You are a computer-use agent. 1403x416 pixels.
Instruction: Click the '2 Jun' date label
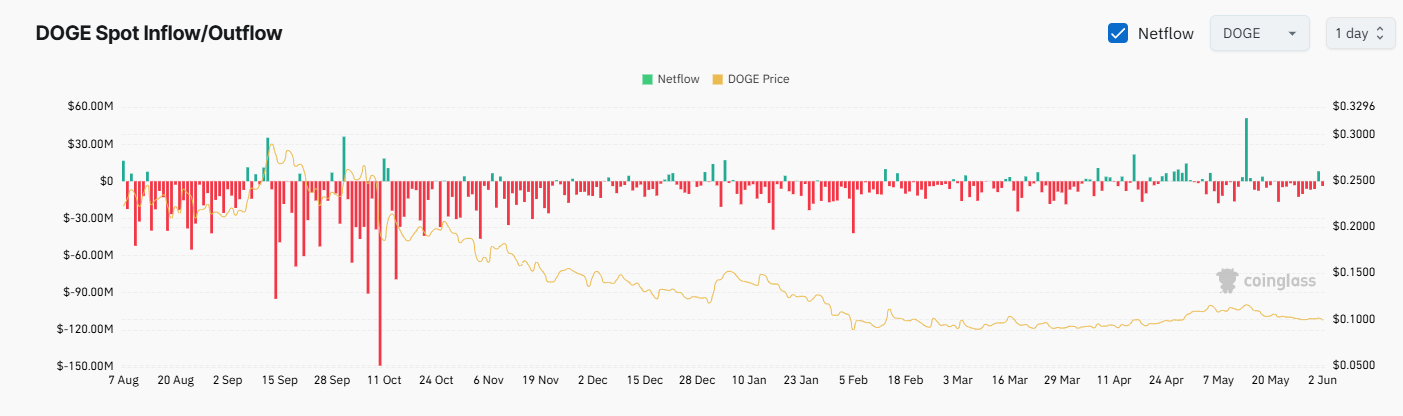click(1322, 381)
